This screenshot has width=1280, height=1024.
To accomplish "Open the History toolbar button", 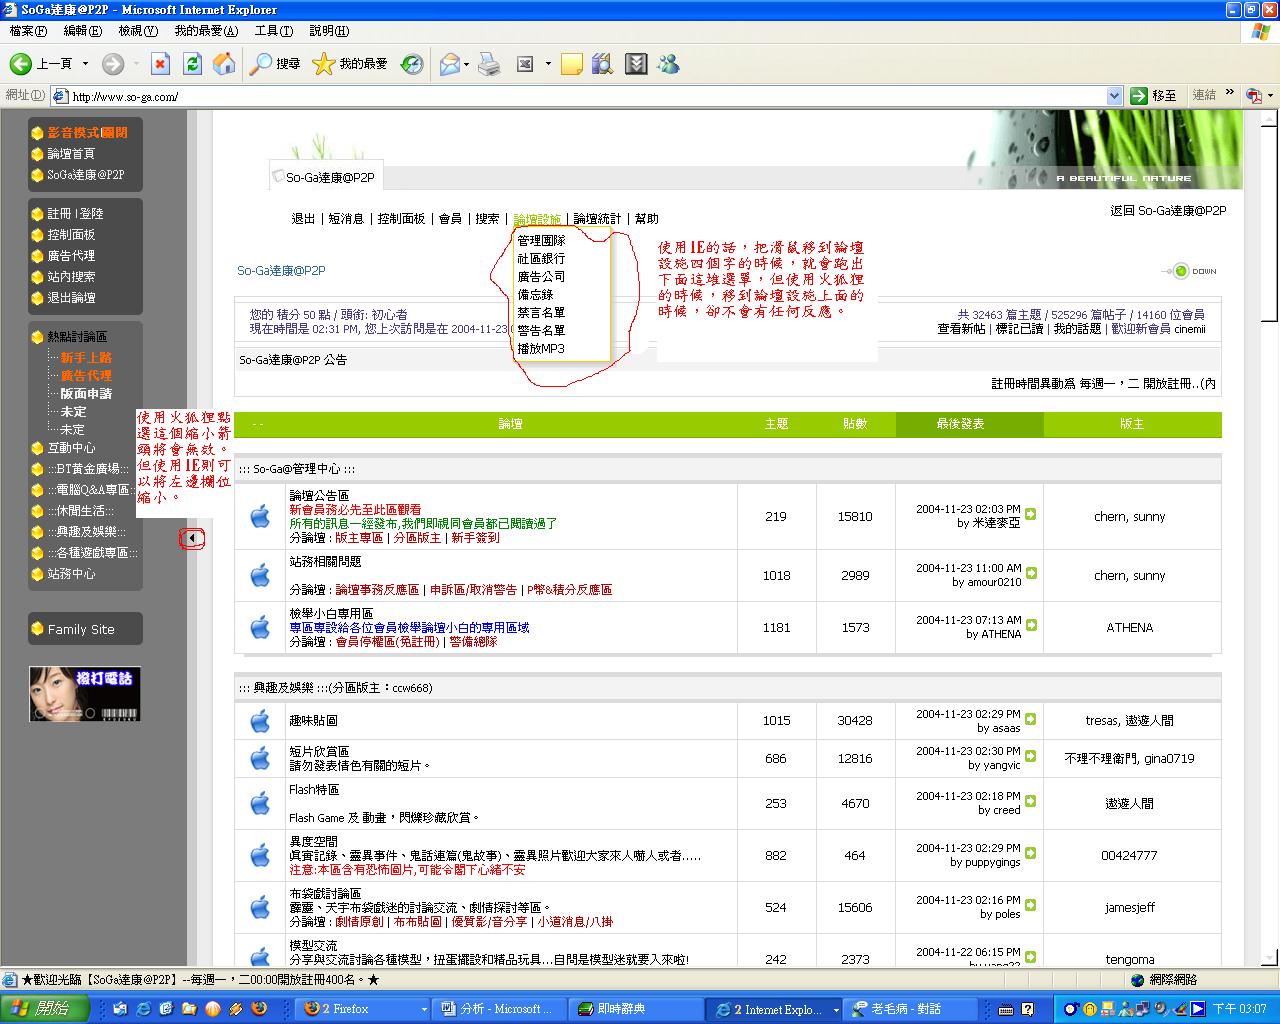I will coord(412,64).
